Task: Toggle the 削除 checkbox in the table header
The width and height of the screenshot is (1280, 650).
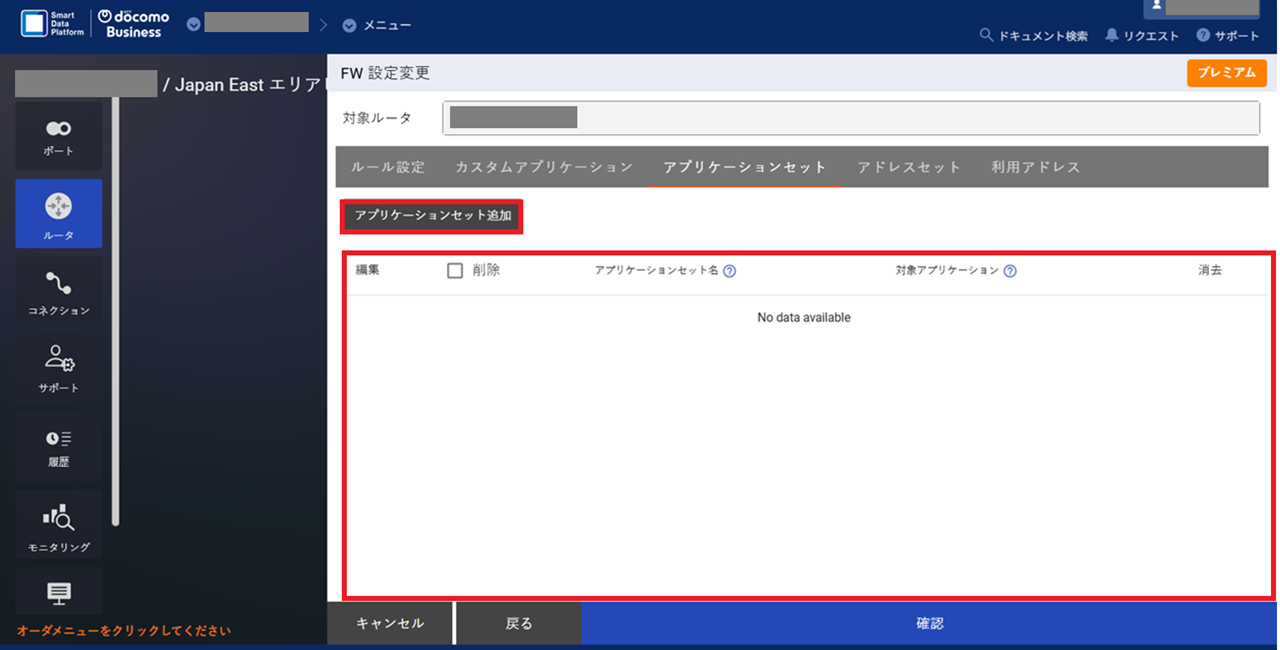Action: (x=455, y=270)
